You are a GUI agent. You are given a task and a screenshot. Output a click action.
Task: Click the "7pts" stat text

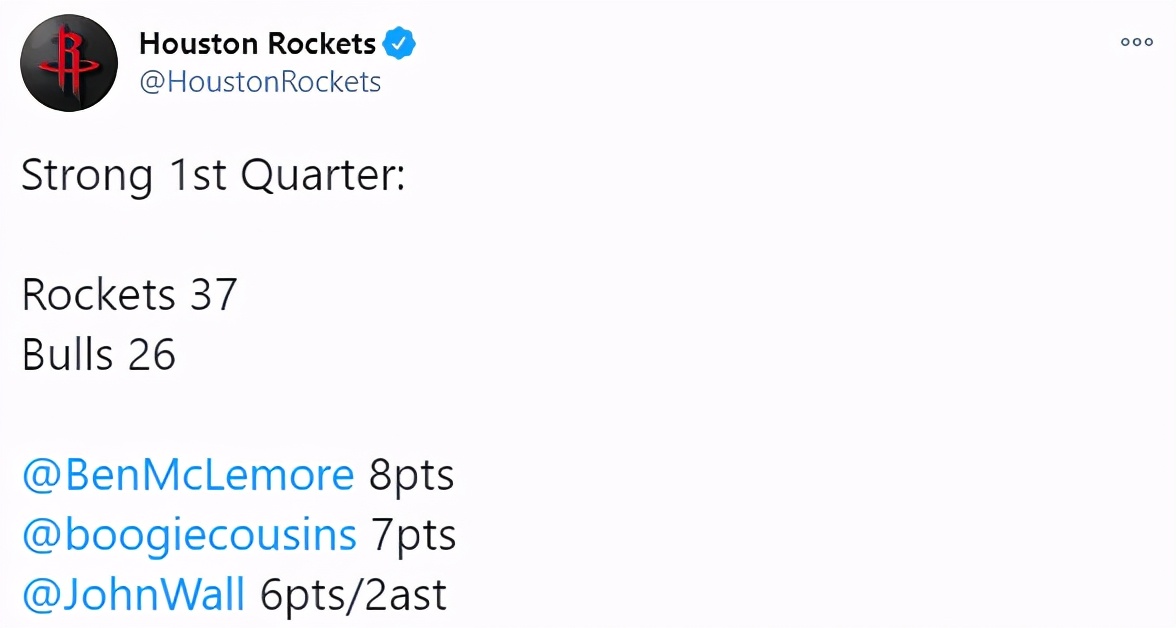click(414, 536)
